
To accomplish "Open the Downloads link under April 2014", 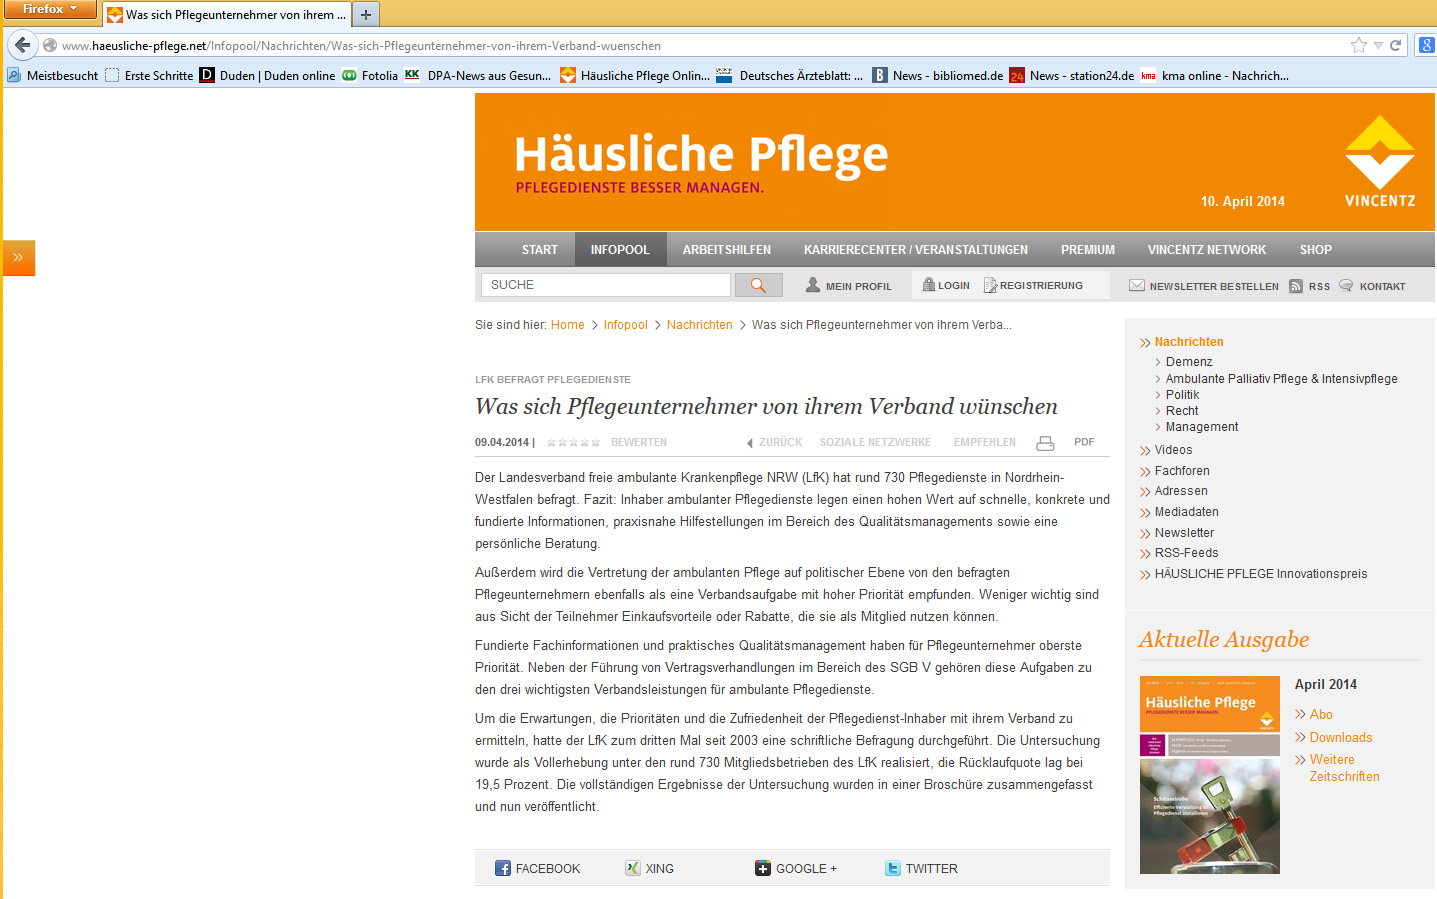I will (x=1340, y=737).
